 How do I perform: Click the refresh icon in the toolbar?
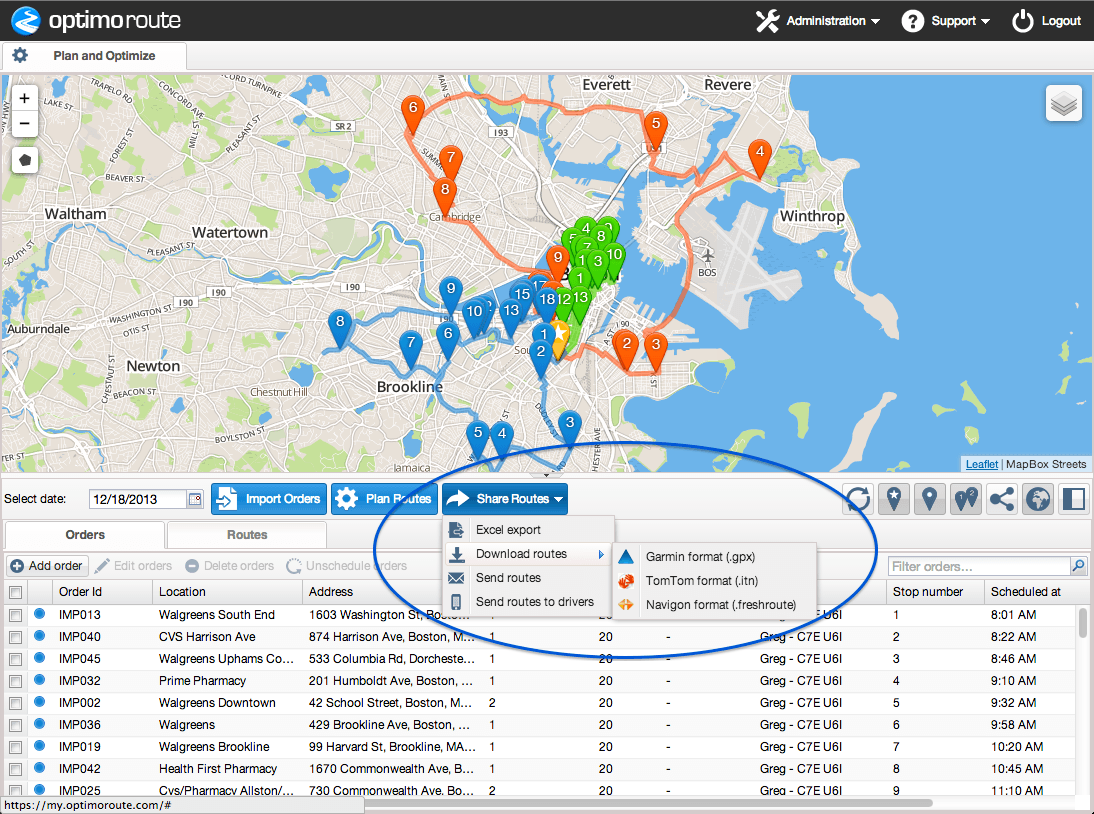tap(858, 499)
